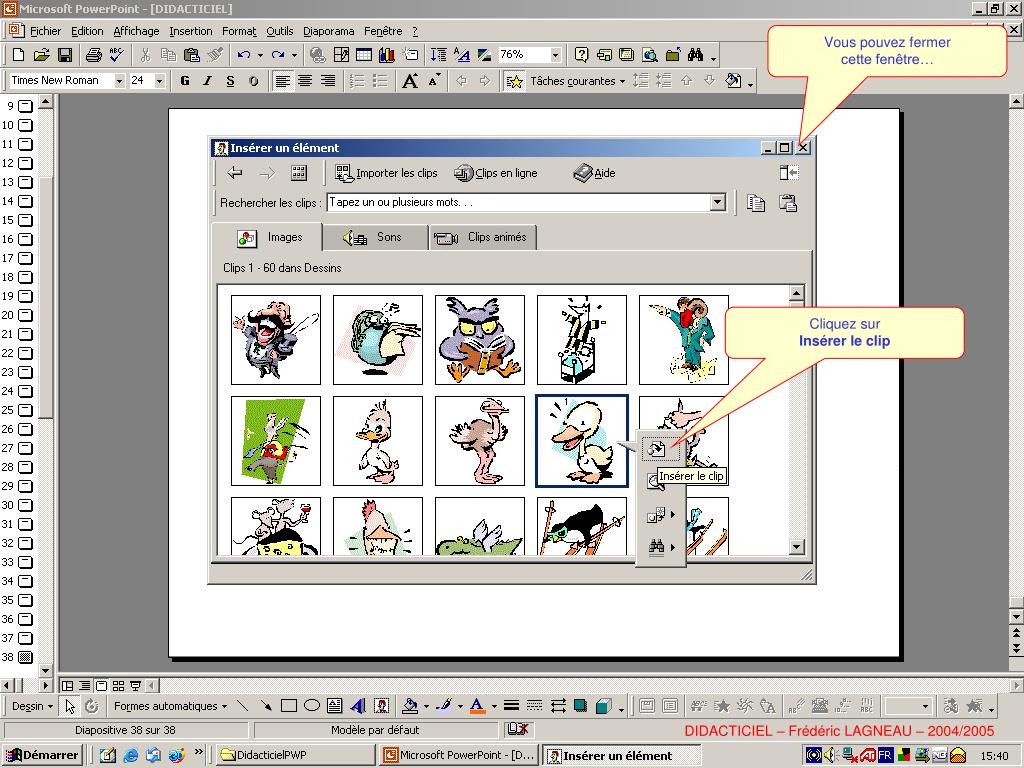Click the Démarrer start button
This screenshot has height=768, width=1024.
tap(42, 756)
